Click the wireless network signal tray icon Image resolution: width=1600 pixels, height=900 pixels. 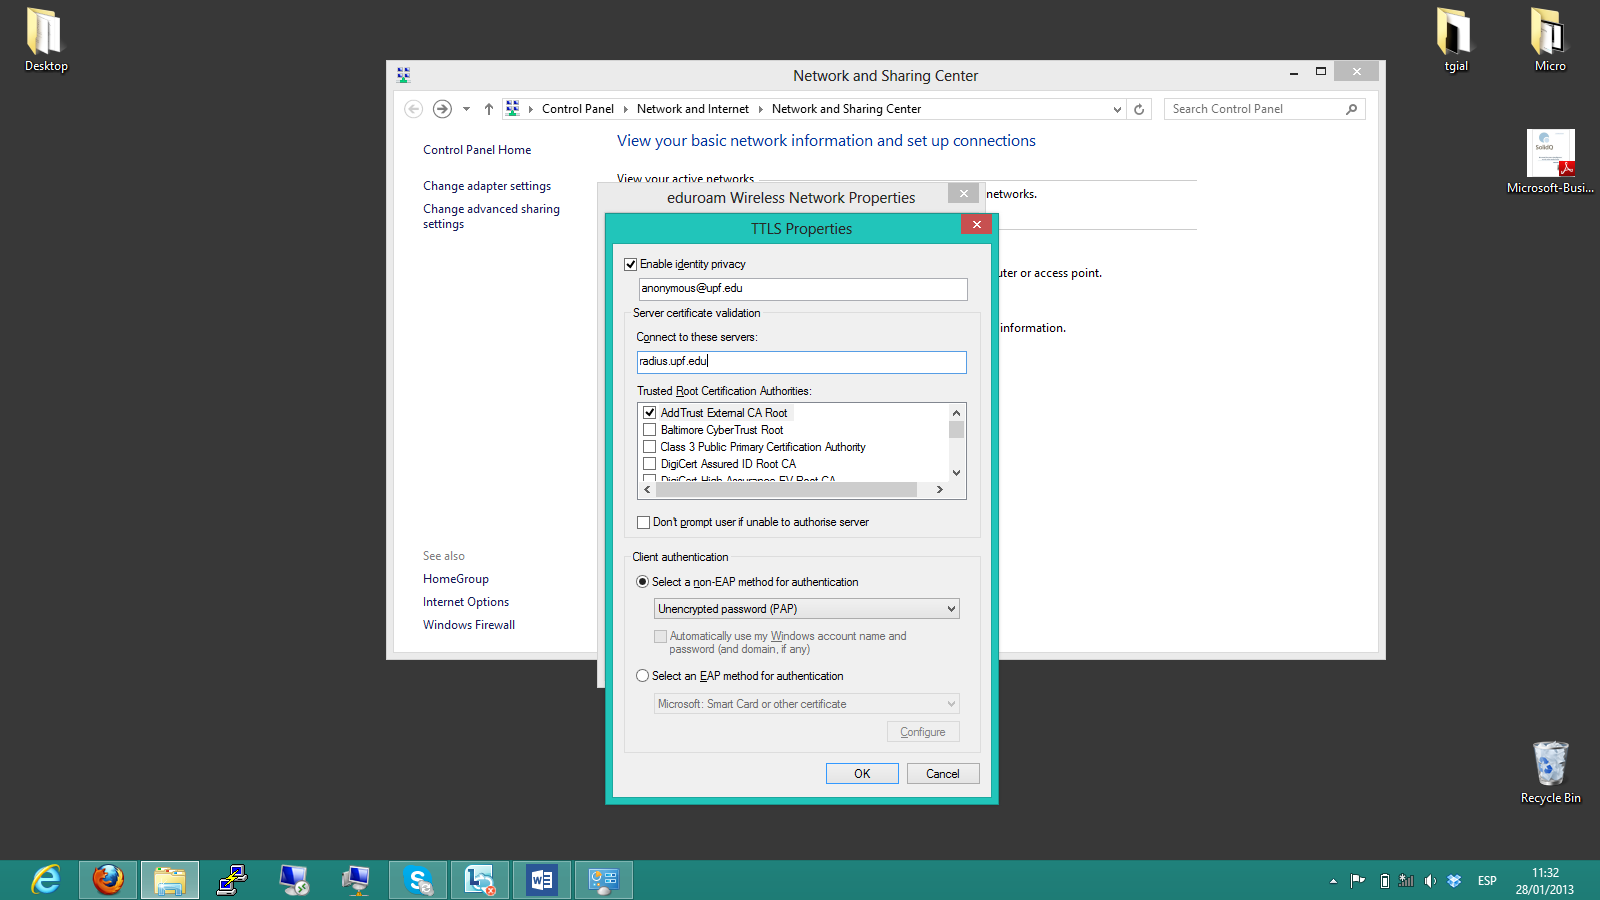pyautogui.click(x=1406, y=881)
